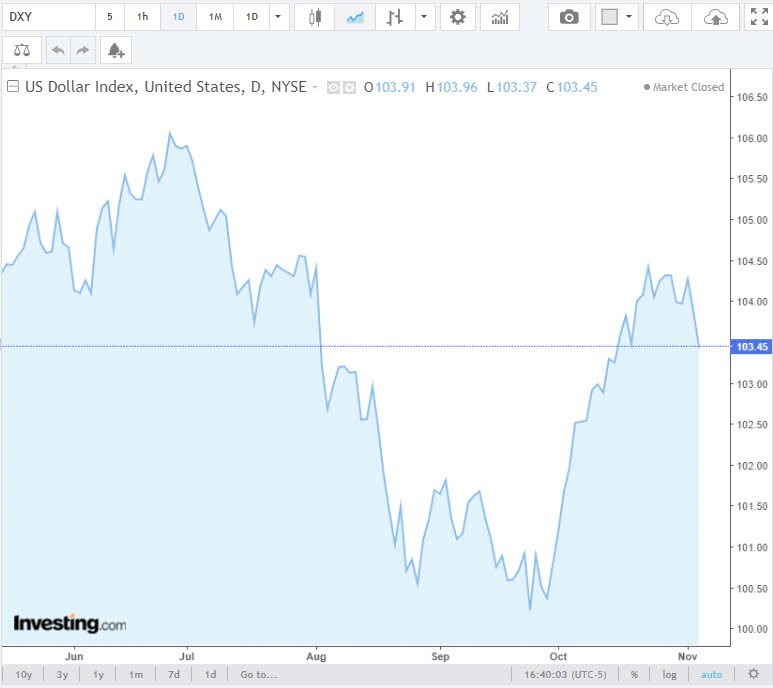Toggle the first legend visibility icon

(x=333, y=88)
